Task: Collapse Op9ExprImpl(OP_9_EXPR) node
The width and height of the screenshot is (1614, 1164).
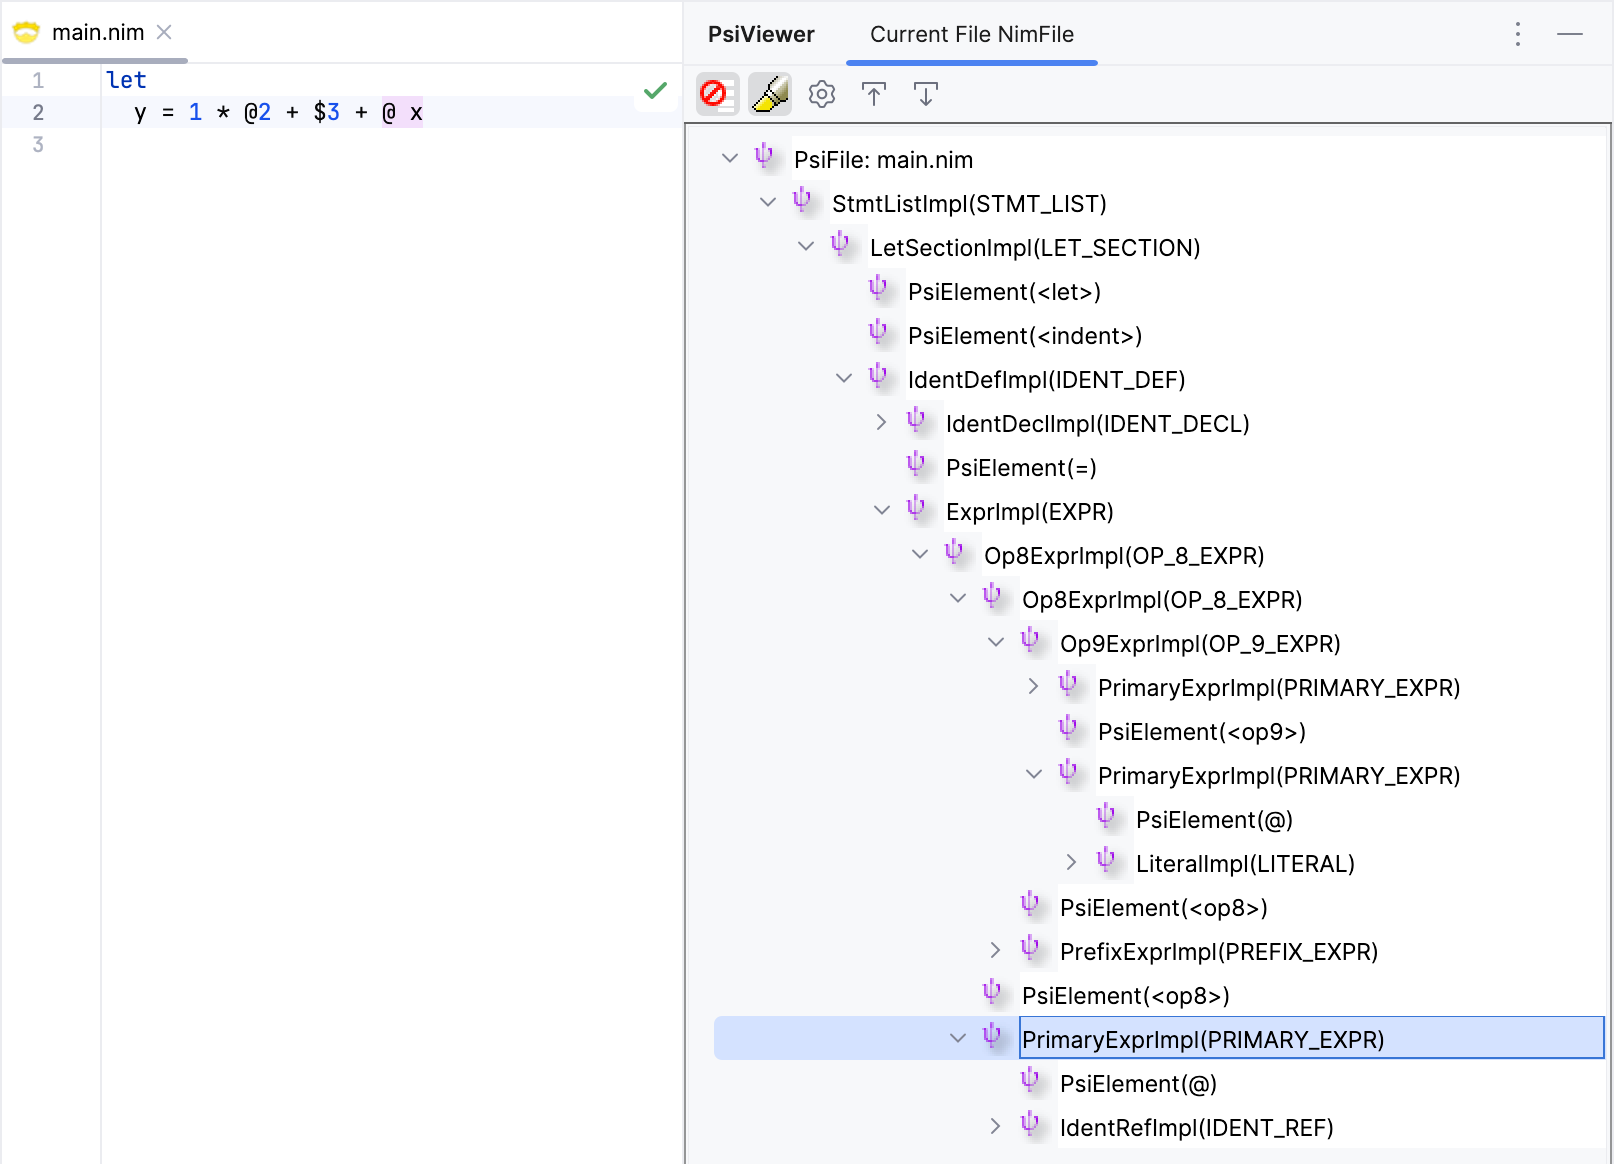Action: 996,642
